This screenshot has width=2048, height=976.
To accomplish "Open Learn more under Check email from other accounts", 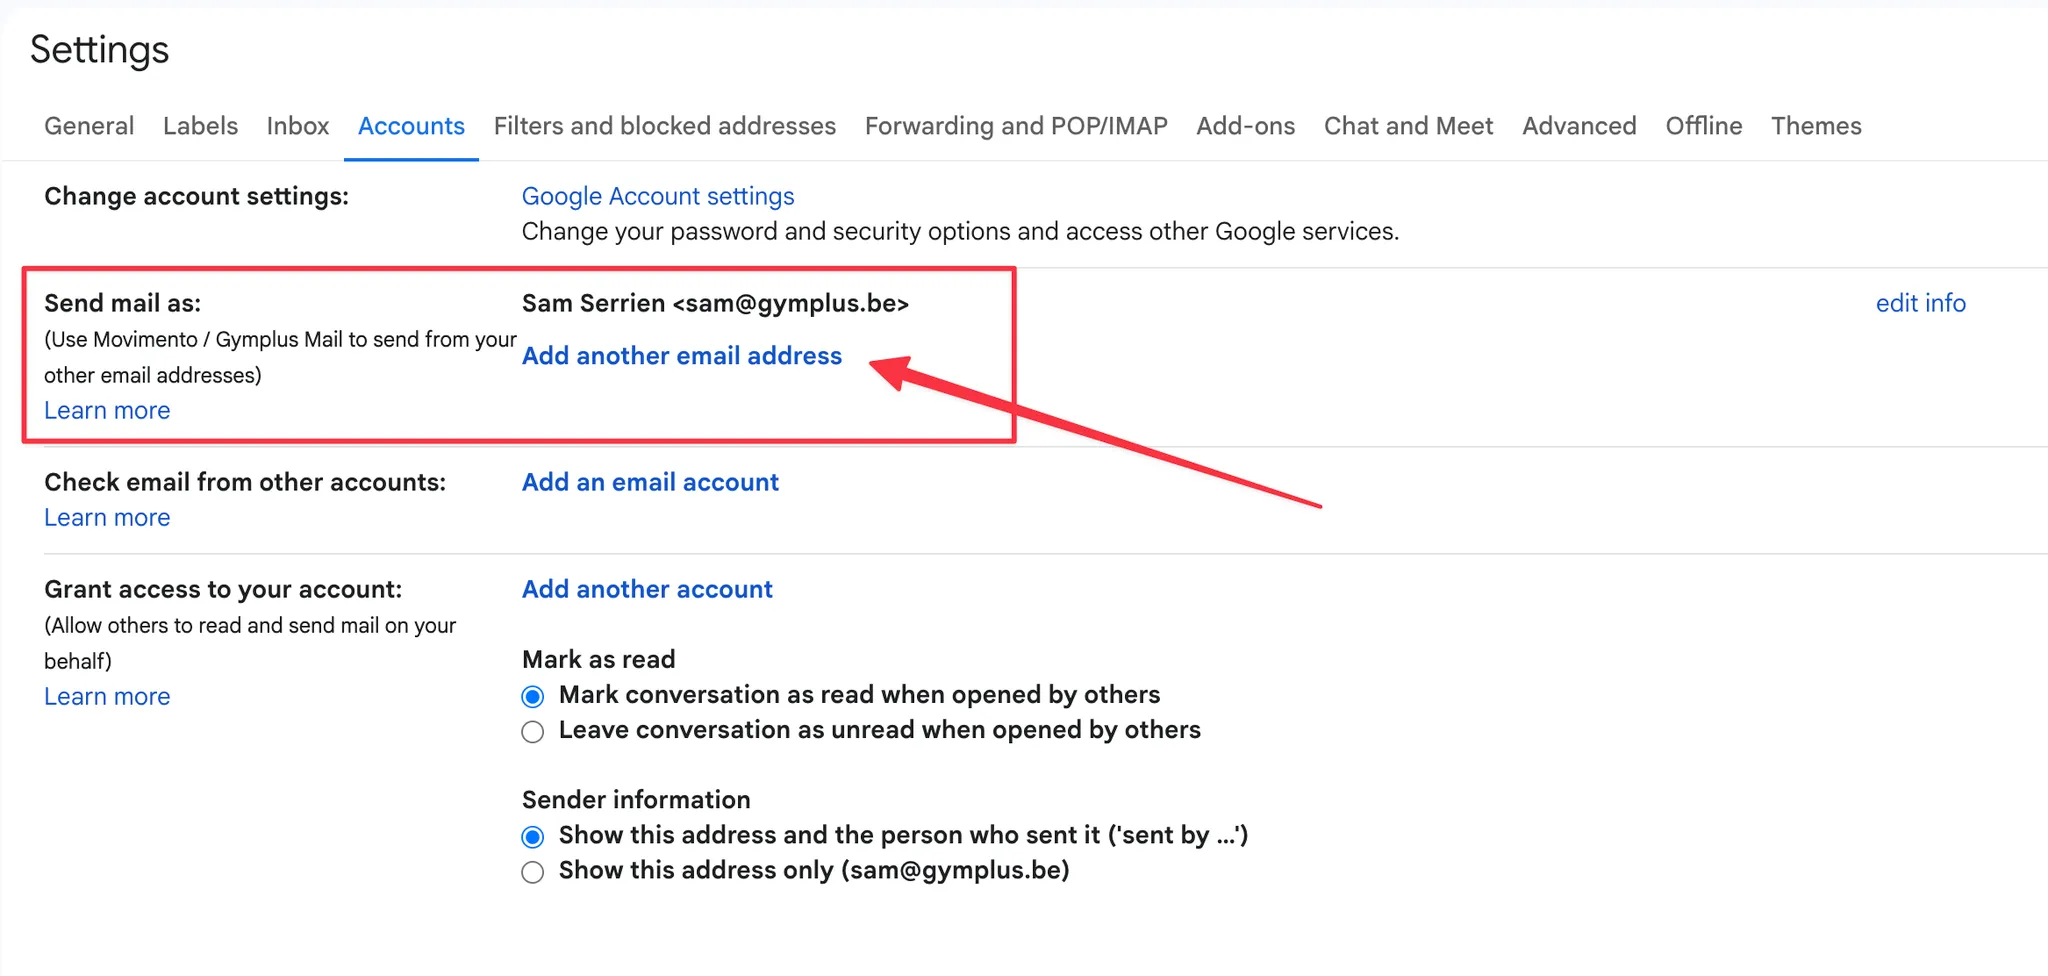I will point(107,517).
